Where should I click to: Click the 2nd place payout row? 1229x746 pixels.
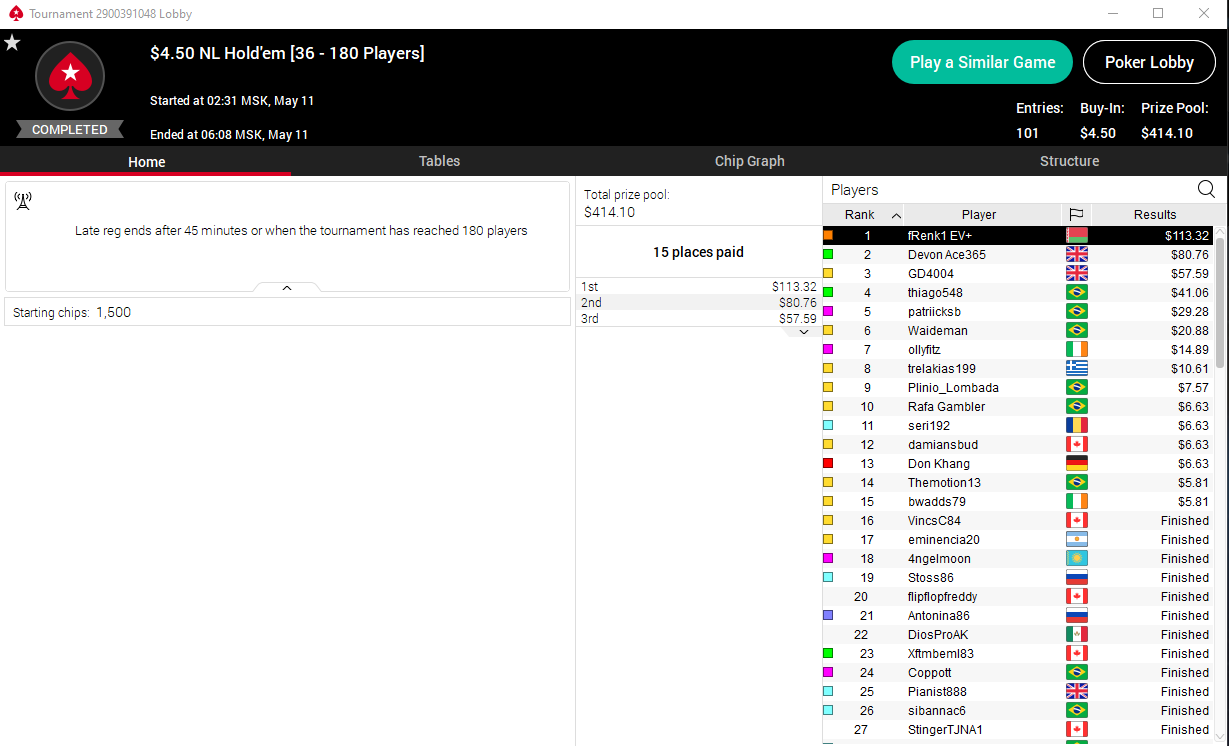click(698, 302)
